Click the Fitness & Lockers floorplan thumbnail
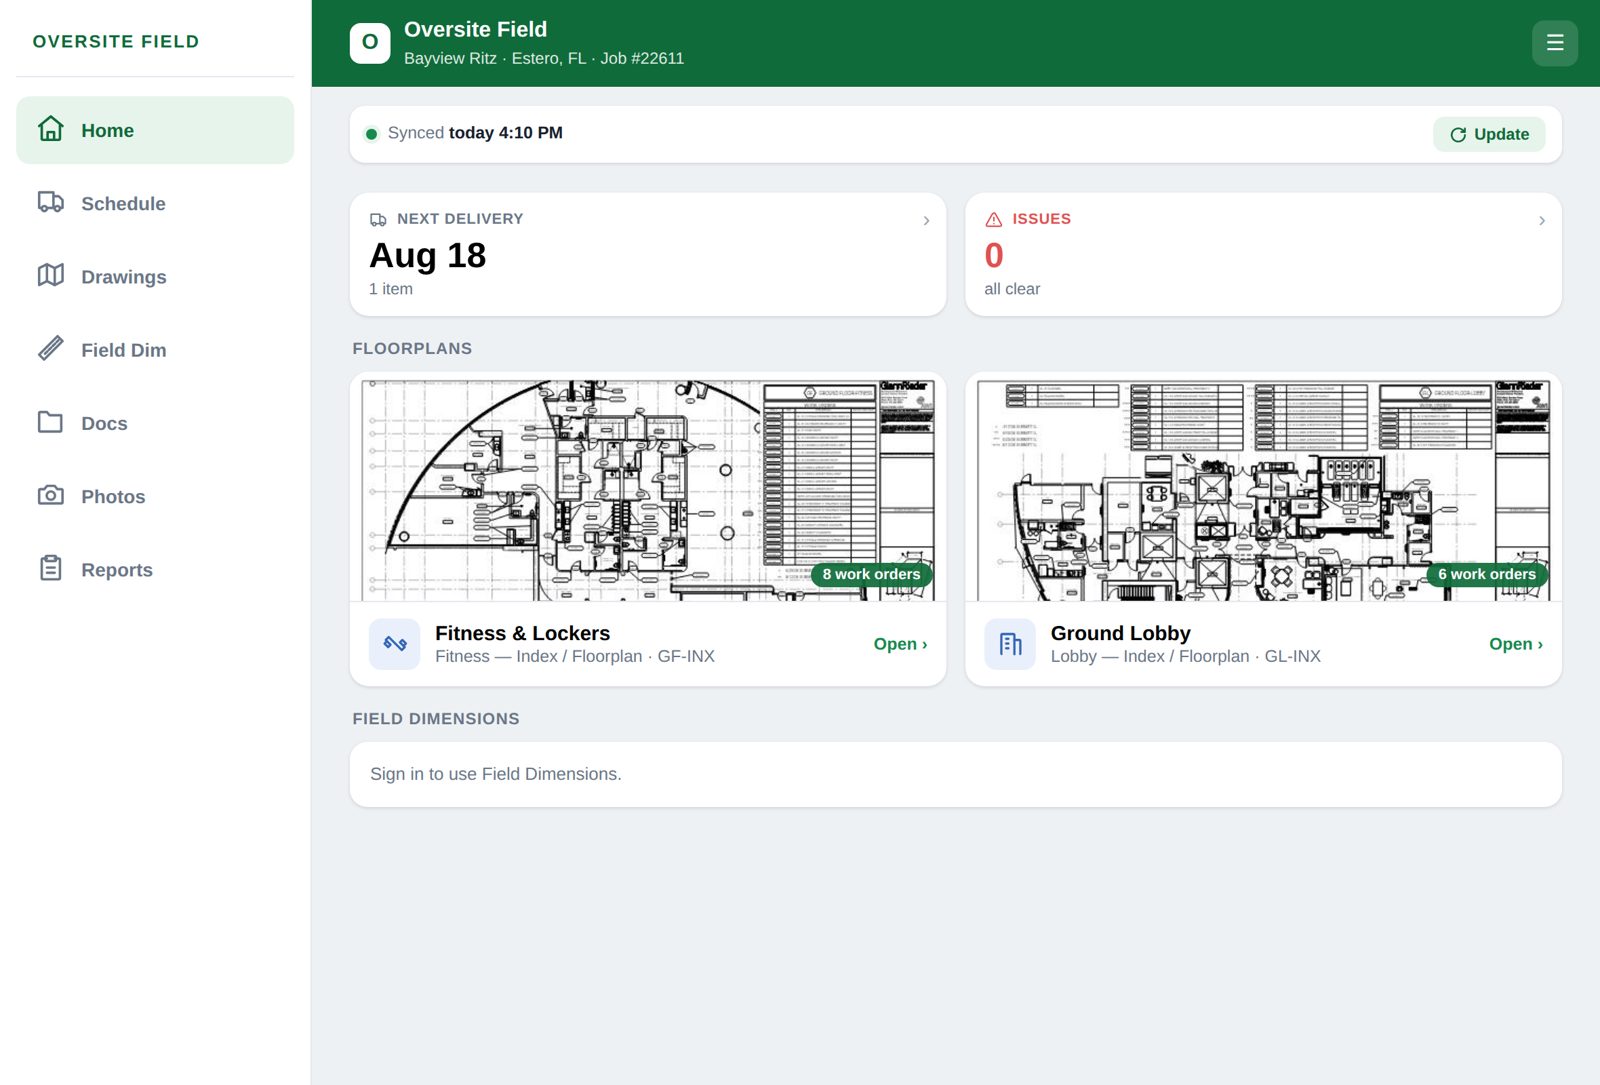 [x=648, y=488]
